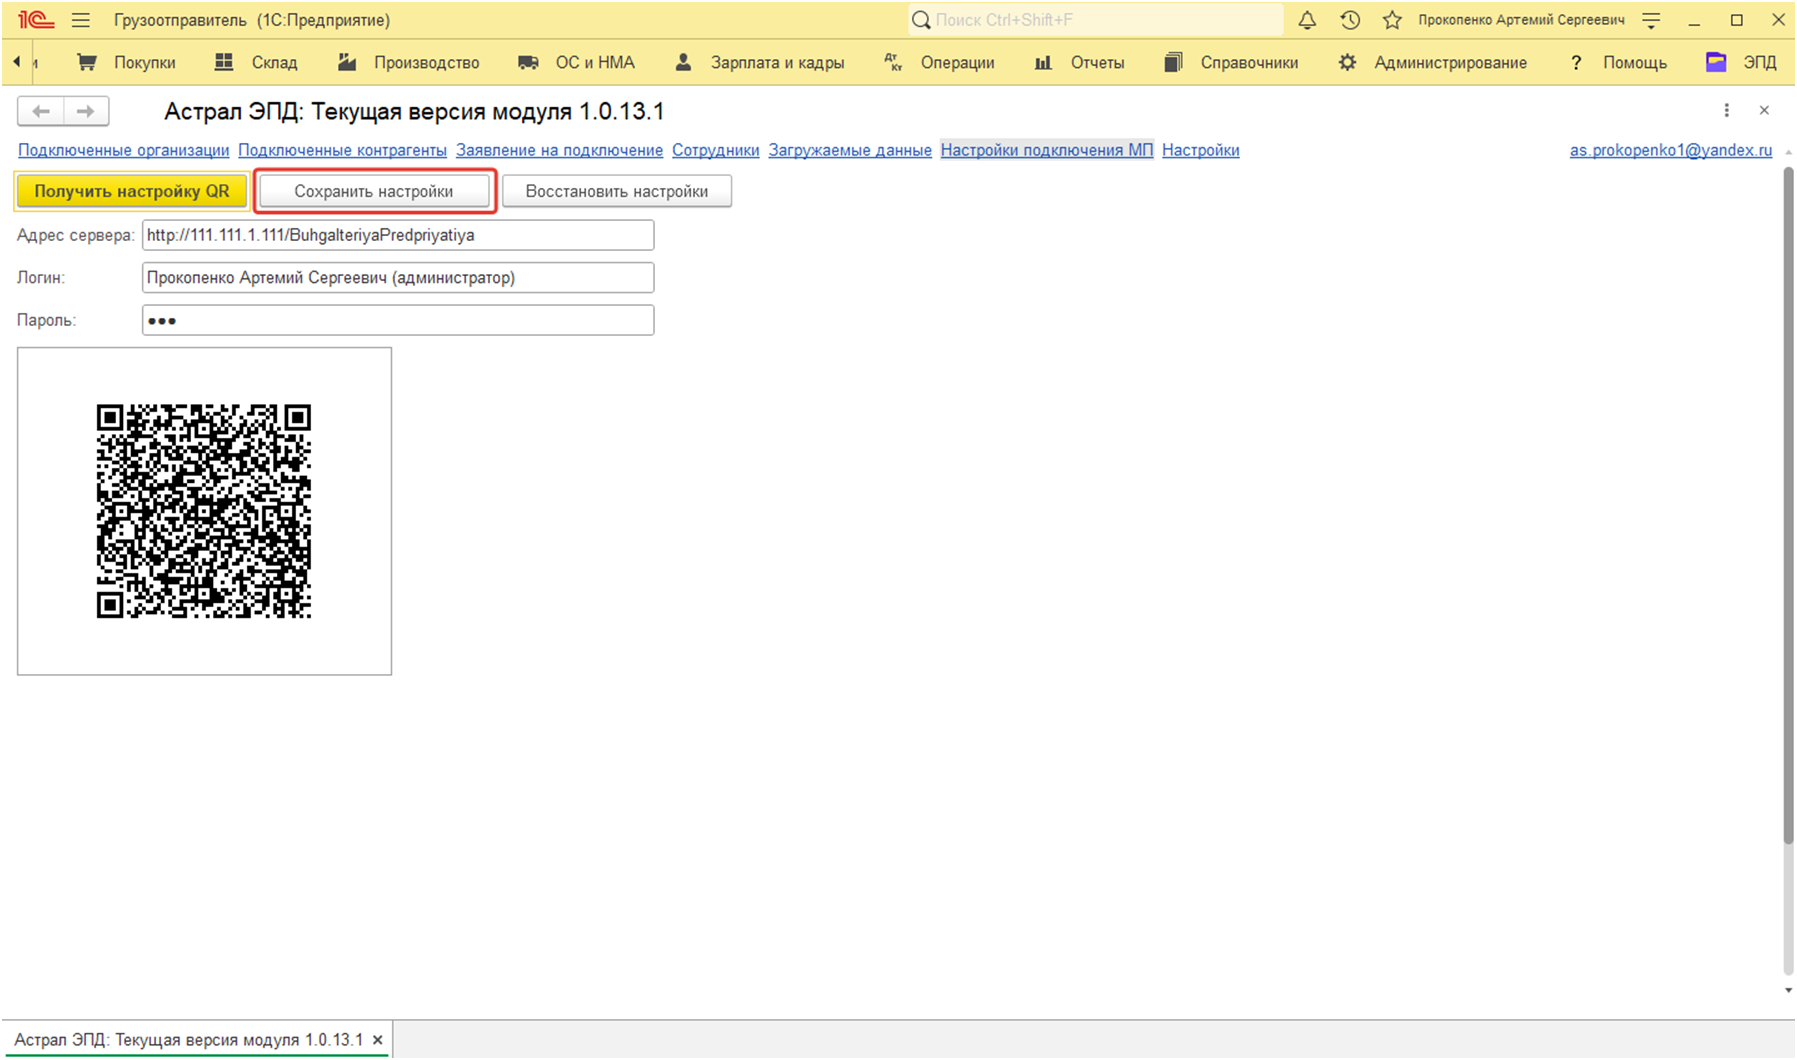Image resolution: width=1797 pixels, height=1060 pixels.
Task: Click the search field magnifier icon
Action: click(x=921, y=20)
